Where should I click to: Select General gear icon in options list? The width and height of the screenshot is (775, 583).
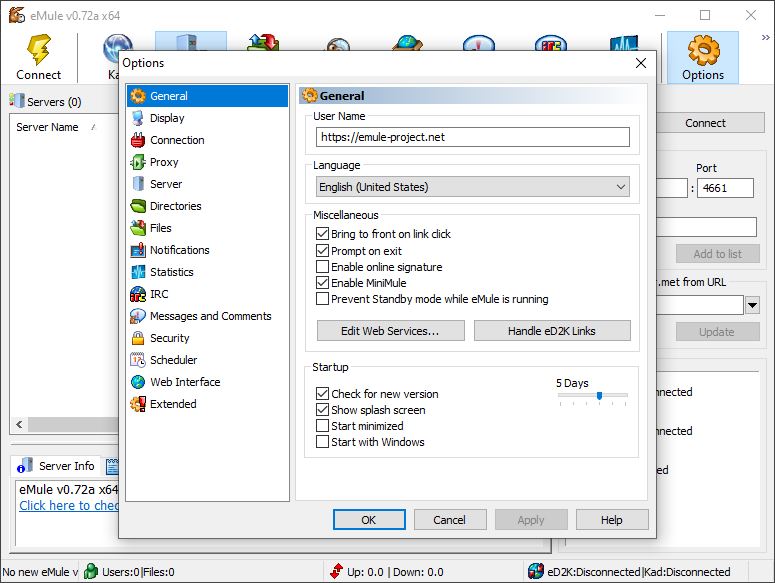[138, 96]
